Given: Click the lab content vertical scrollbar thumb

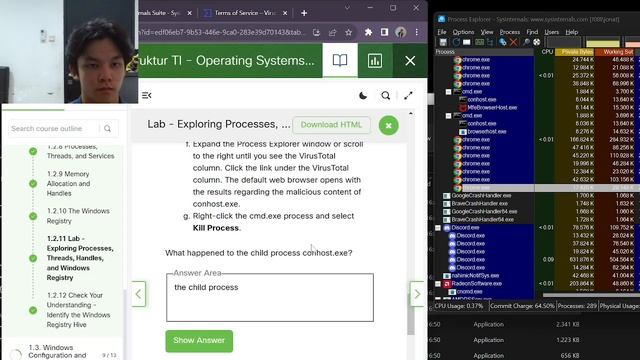Looking at the screenshot, I should click(x=411, y=314).
